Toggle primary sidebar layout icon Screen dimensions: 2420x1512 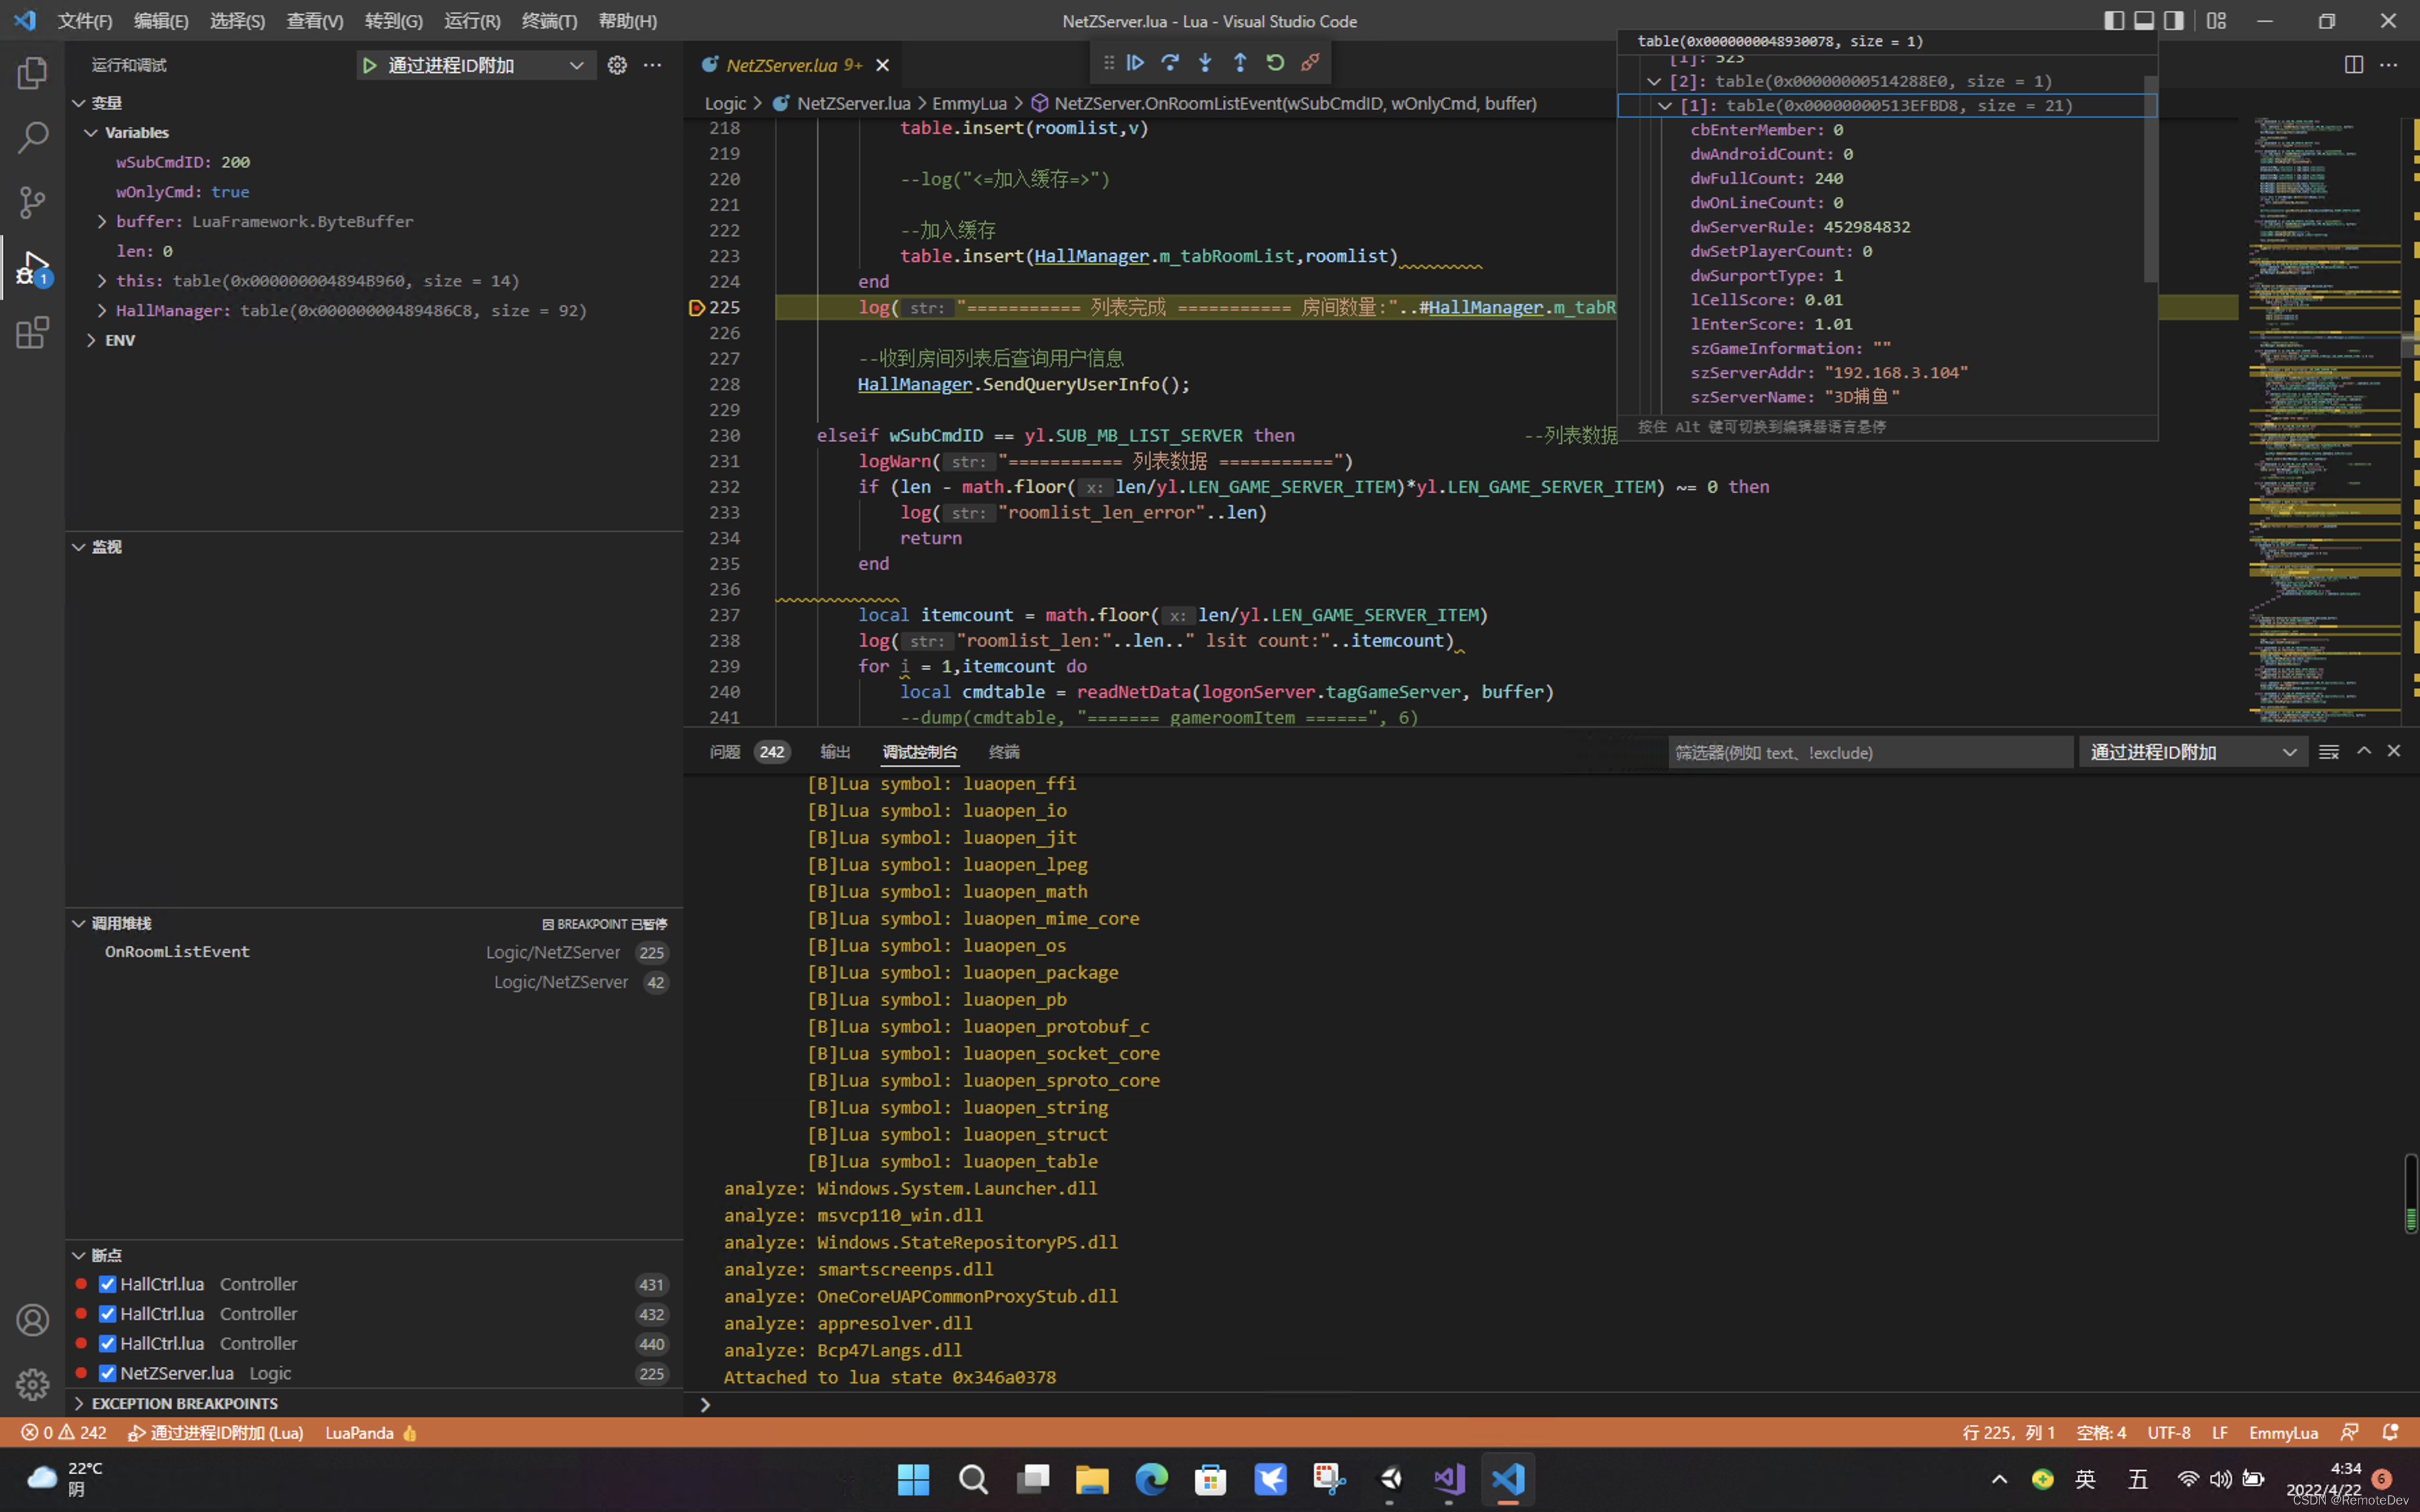pyautogui.click(x=2113, y=21)
